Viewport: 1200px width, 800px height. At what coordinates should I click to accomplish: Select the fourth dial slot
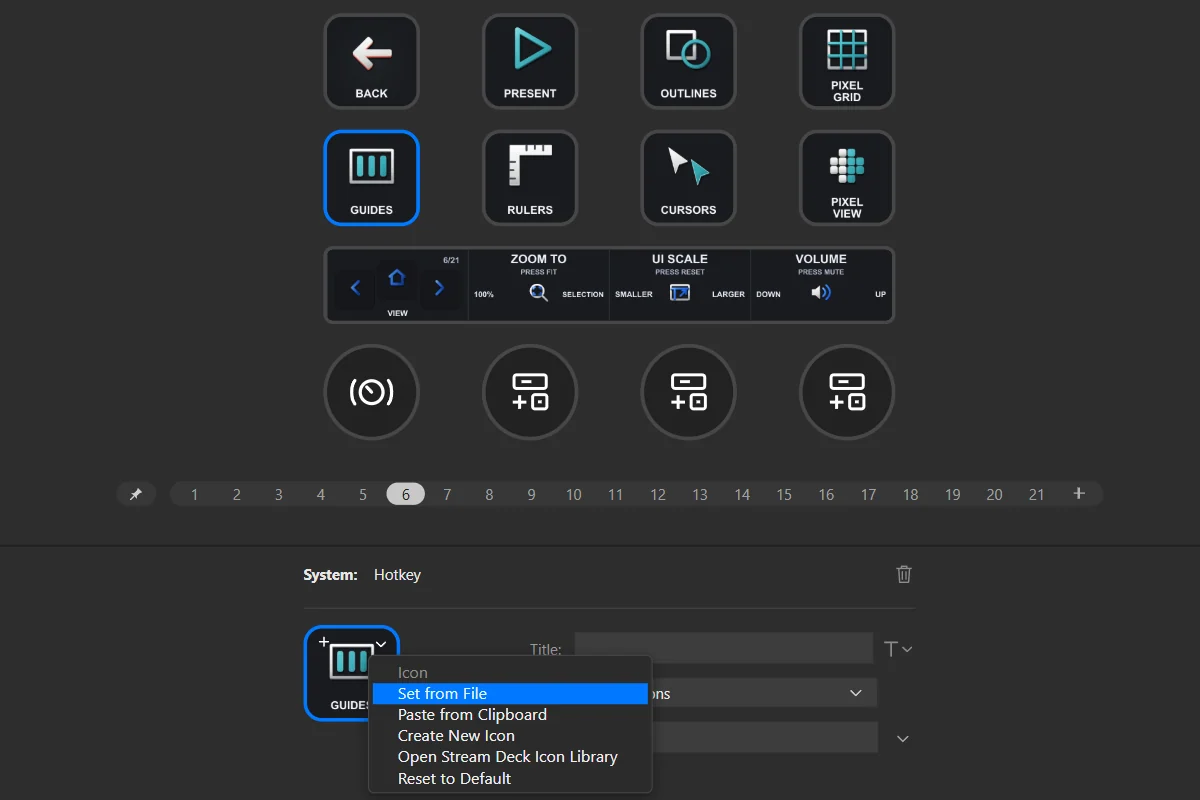[847, 392]
